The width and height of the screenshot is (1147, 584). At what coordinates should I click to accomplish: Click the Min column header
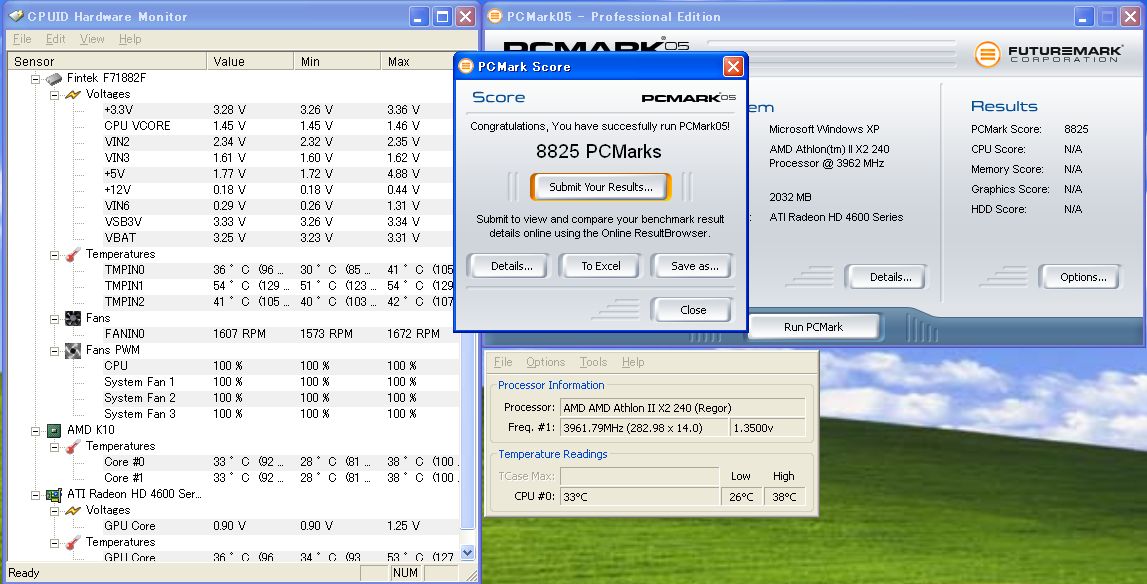pos(337,61)
